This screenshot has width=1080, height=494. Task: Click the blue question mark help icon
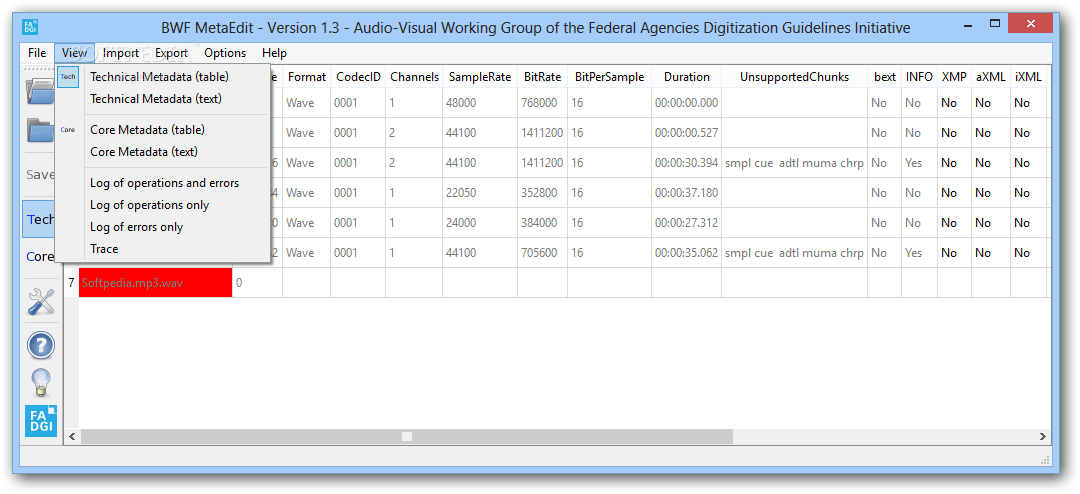click(x=41, y=345)
